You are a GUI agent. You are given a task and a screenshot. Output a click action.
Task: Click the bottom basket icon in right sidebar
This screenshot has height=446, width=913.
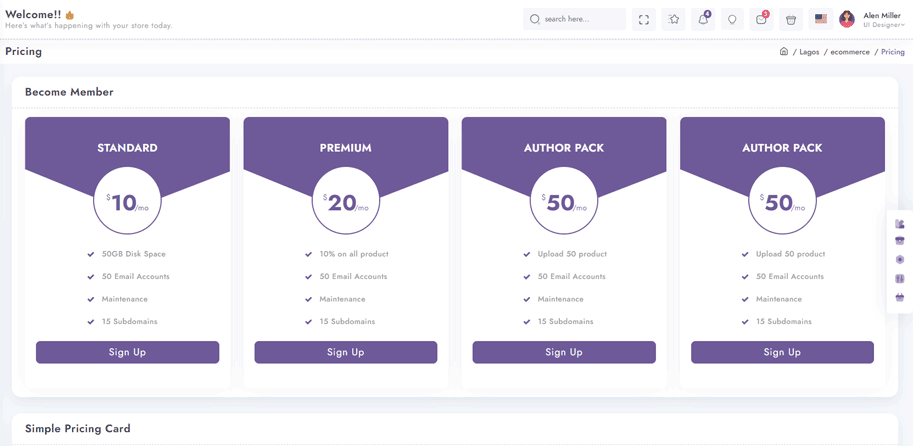(900, 298)
